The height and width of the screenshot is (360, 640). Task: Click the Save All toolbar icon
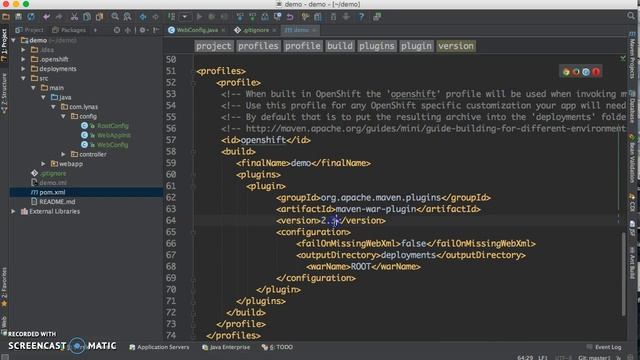18,17
